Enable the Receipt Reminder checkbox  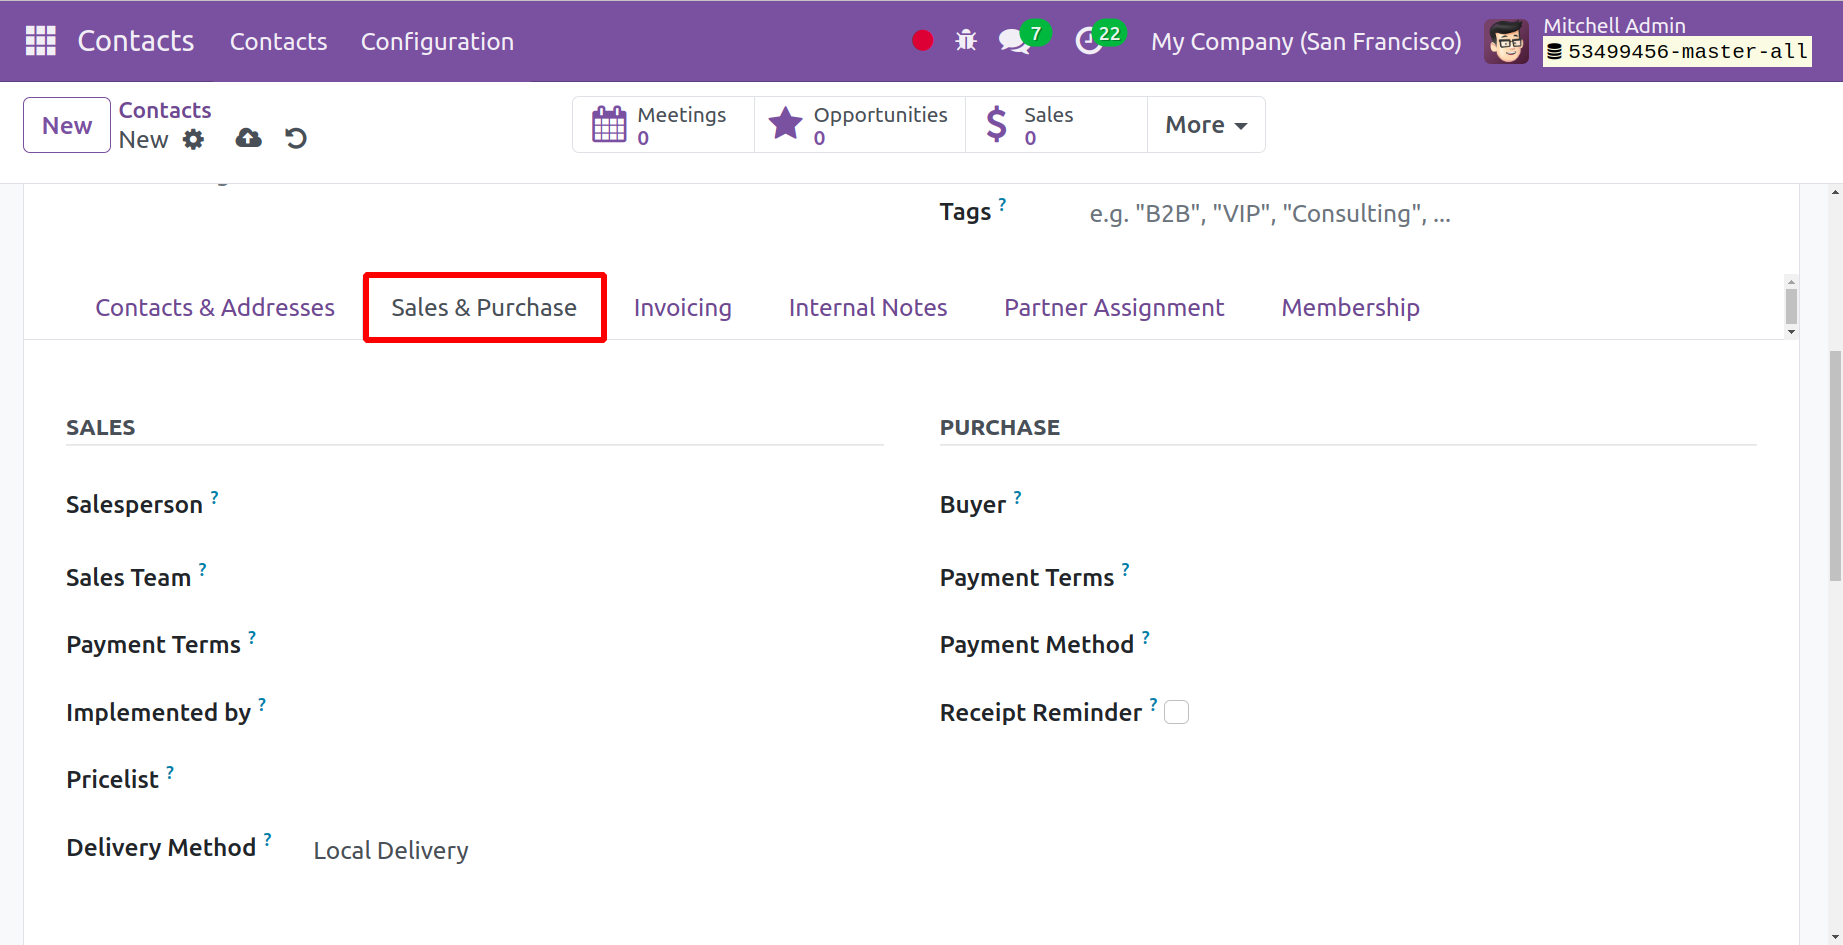pyautogui.click(x=1177, y=712)
